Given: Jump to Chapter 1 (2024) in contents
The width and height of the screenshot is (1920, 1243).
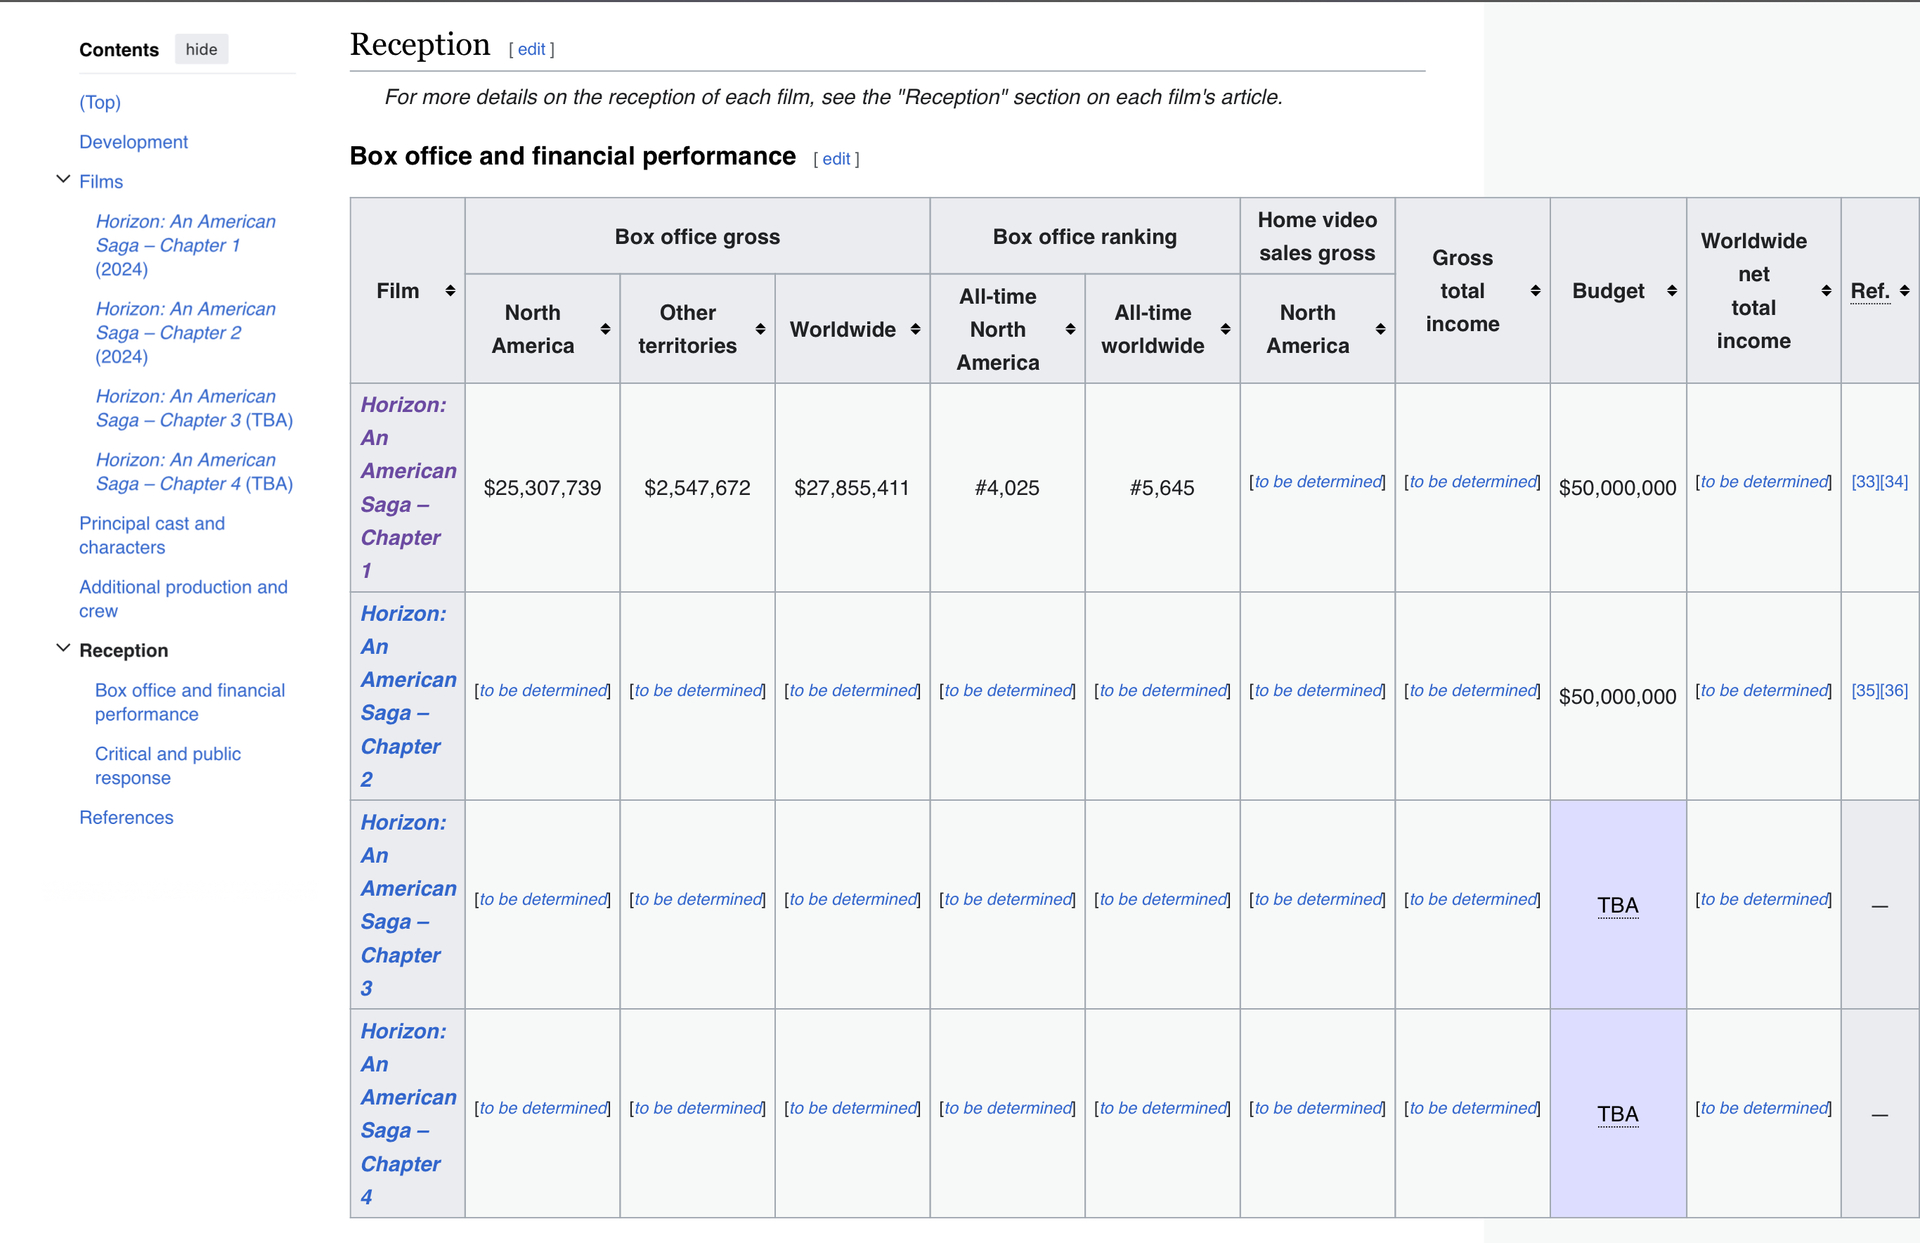Looking at the screenshot, I should coord(186,245).
